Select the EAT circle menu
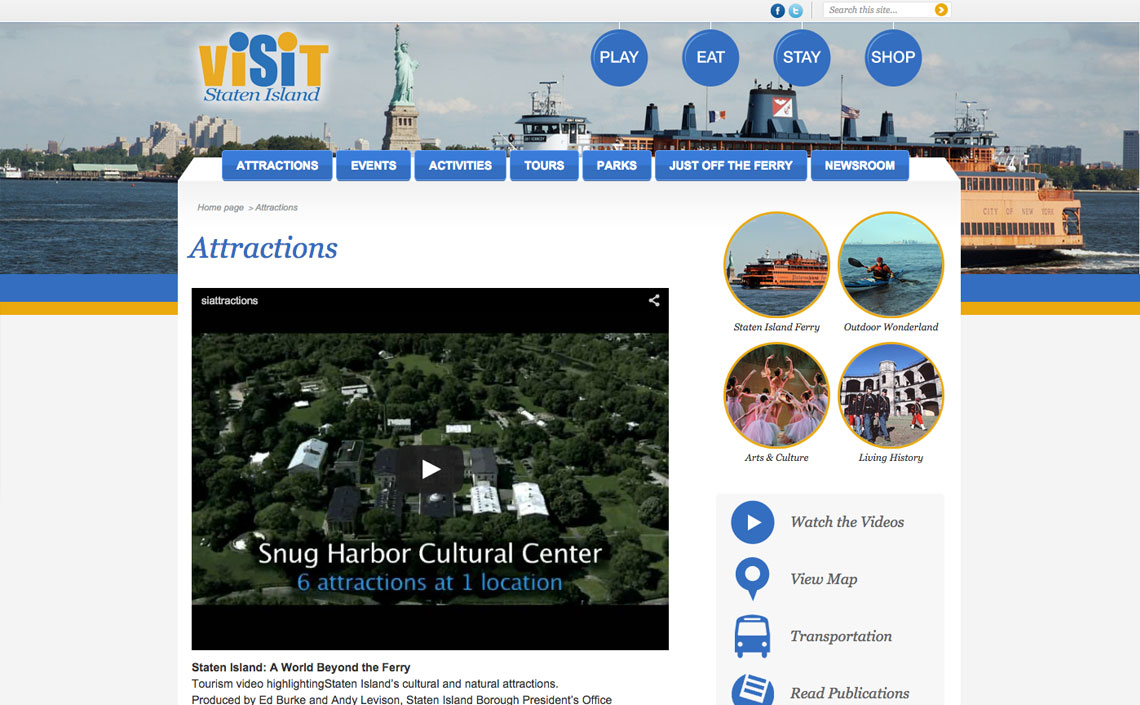 pyautogui.click(x=710, y=57)
